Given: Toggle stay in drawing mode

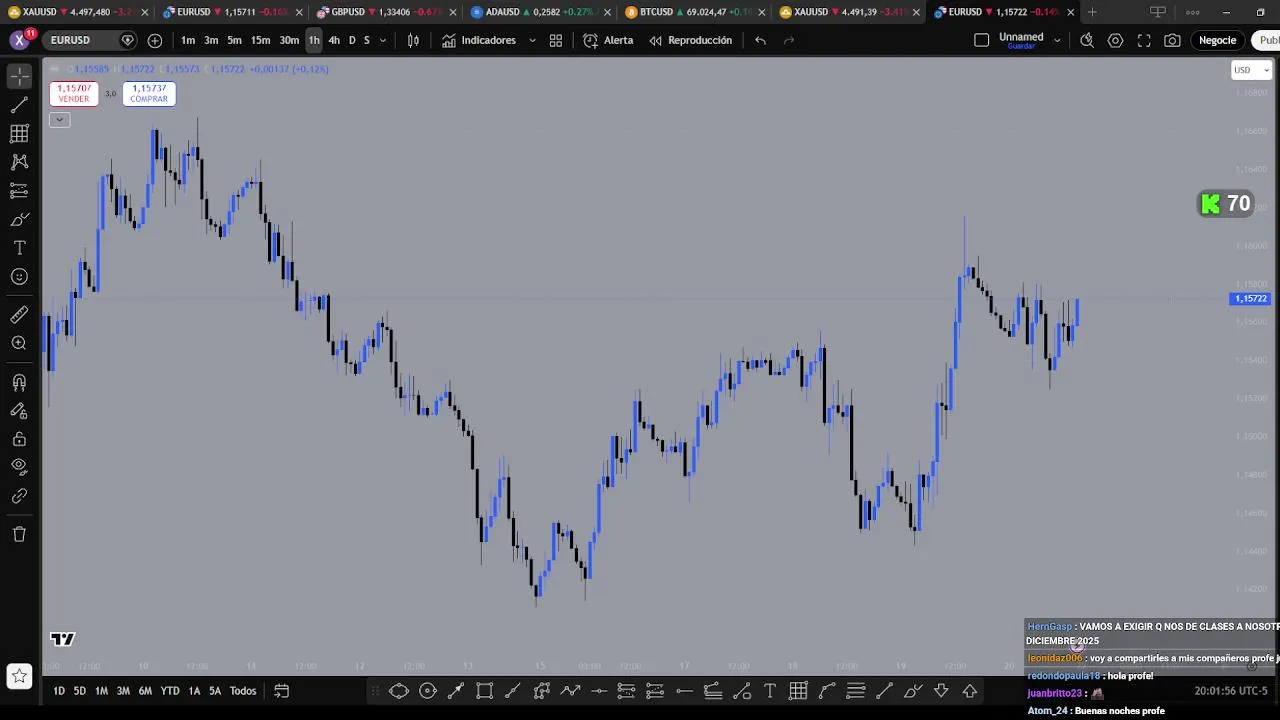Looking at the screenshot, I should (19, 410).
